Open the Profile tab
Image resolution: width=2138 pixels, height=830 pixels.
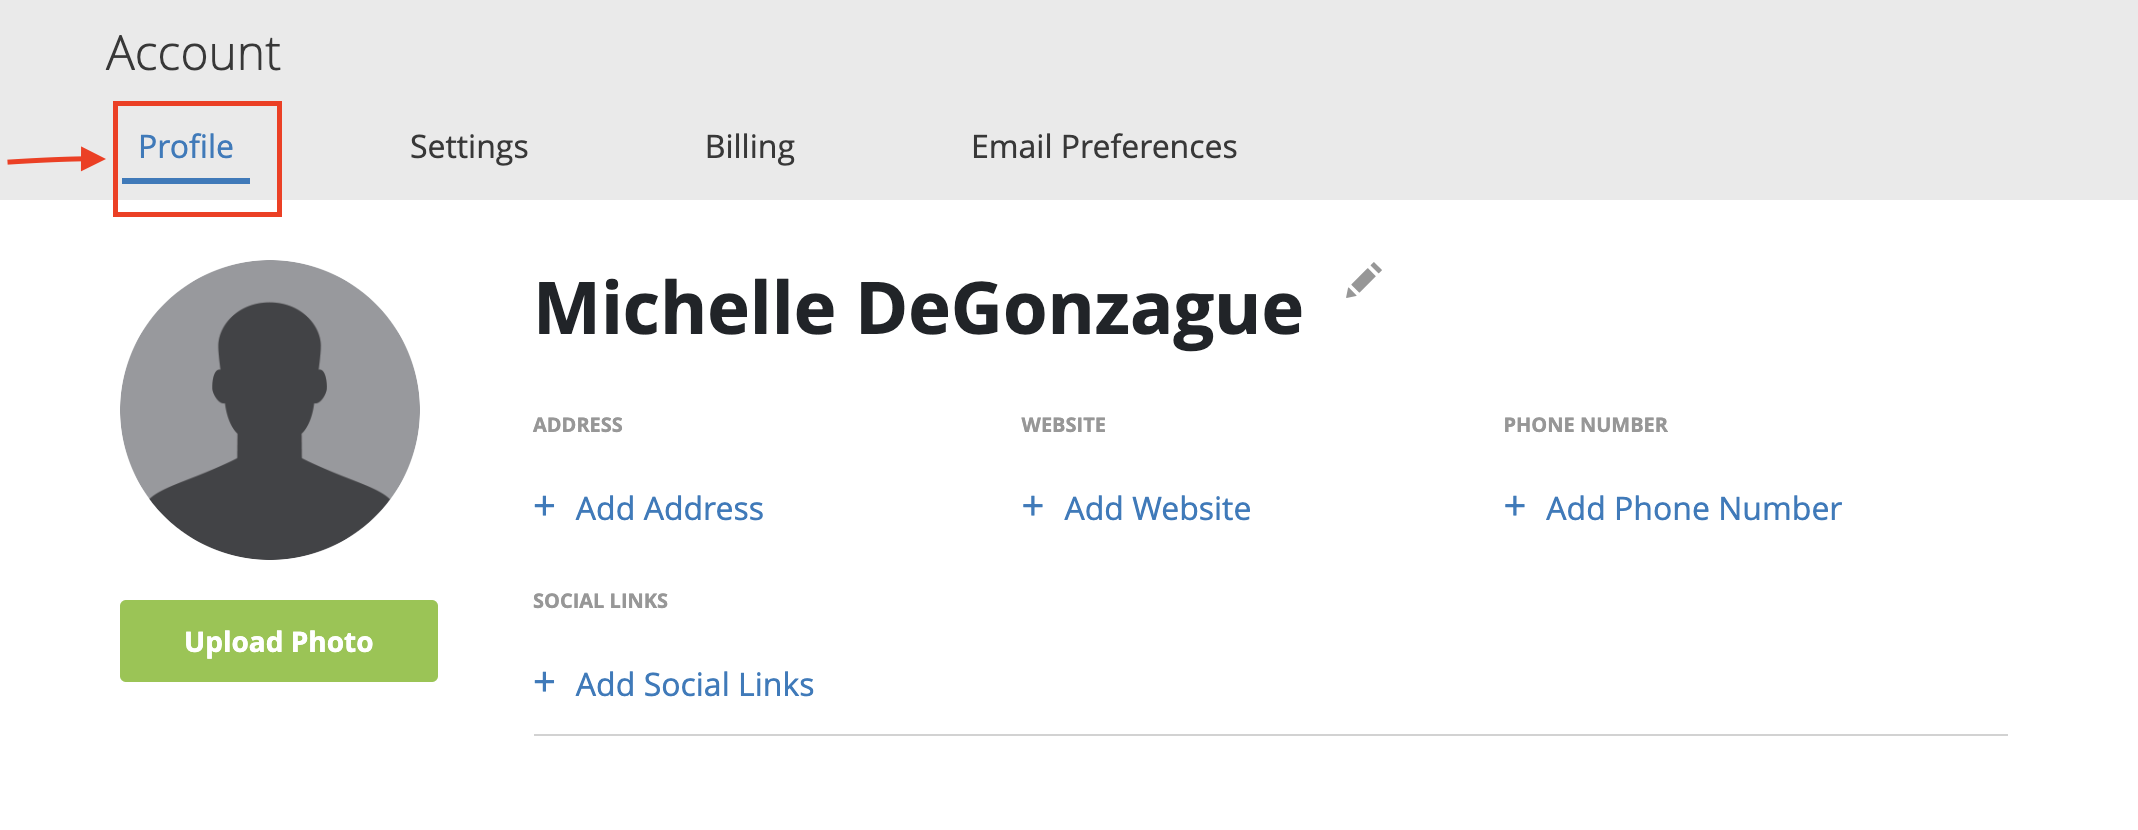[186, 147]
